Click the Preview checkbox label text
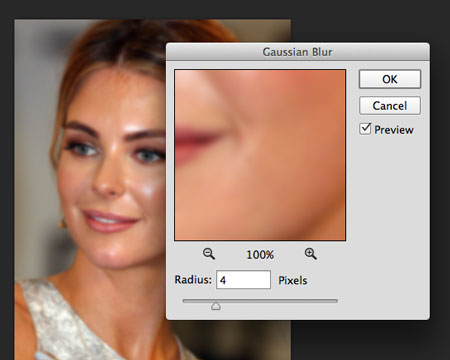Viewport: 450px width, 360px height. click(x=394, y=130)
